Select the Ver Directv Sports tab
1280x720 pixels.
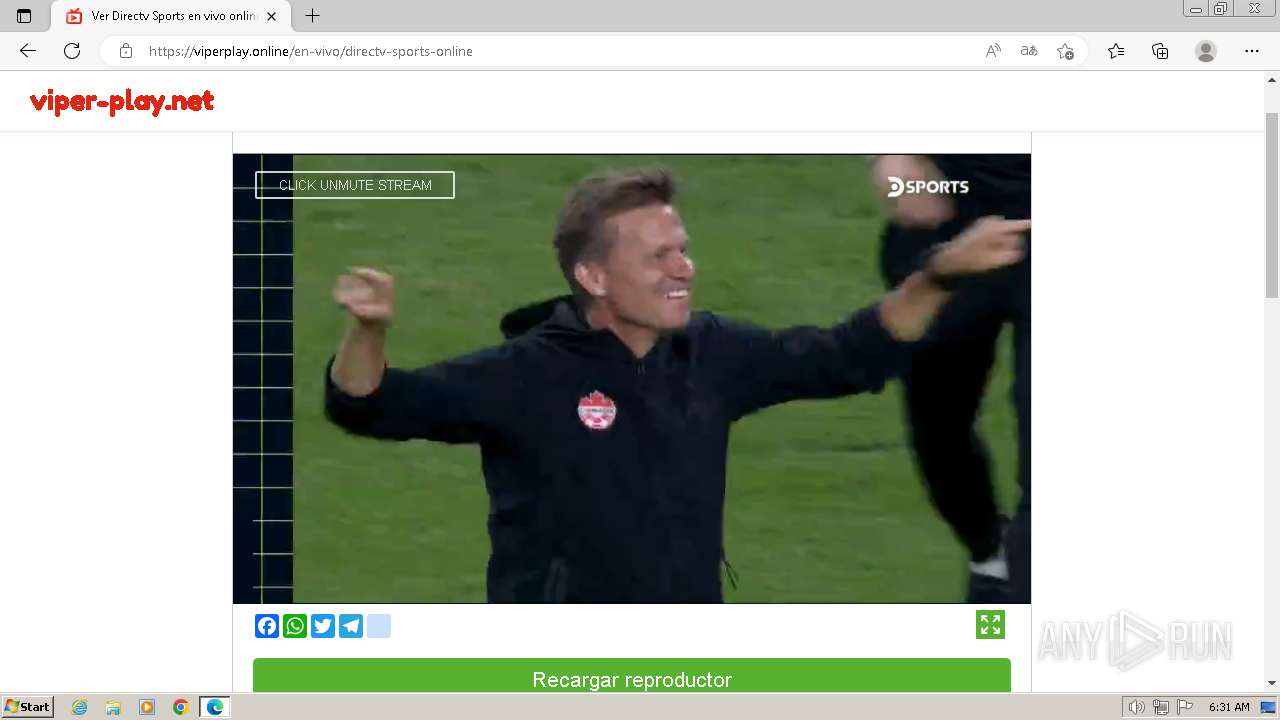171,16
